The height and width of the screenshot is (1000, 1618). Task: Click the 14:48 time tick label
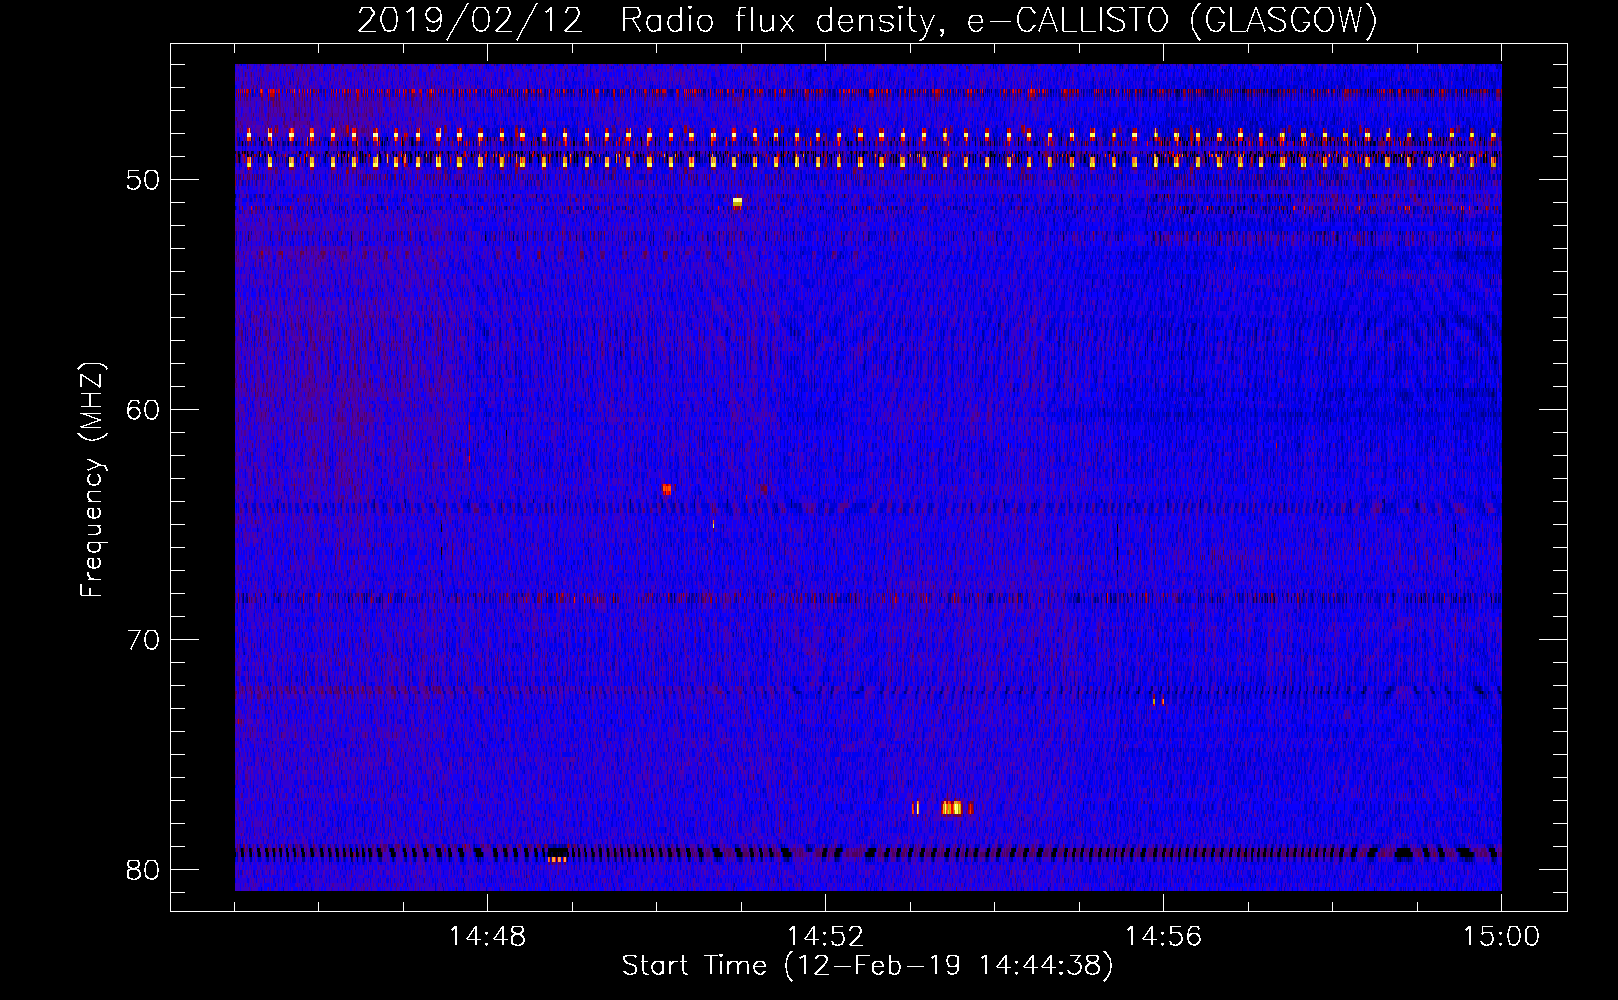pyautogui.click(x=487, y=937)
